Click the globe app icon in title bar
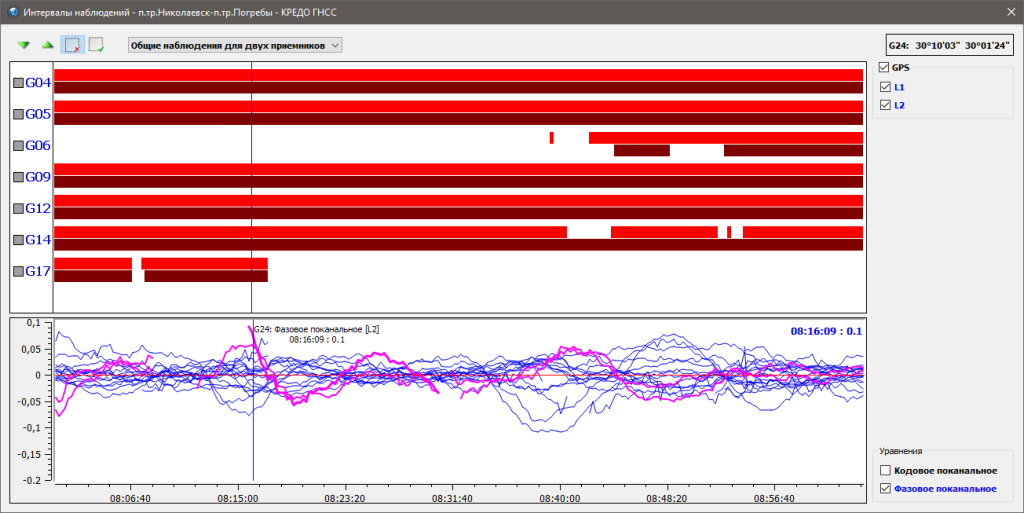This screenshot has height=513, width=1024. (x=12, y=12)
